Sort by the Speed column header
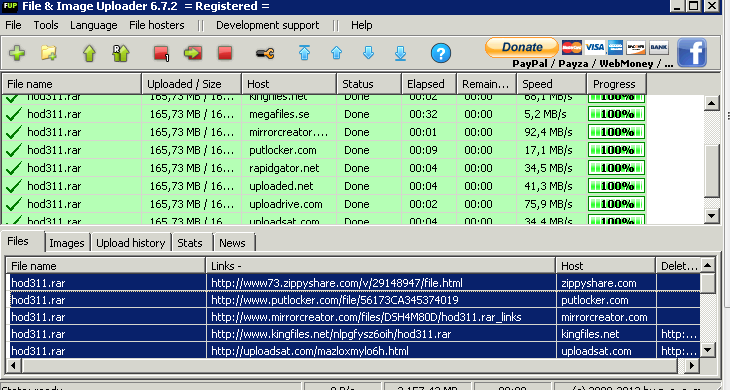730x390 pixels. tap(551, 84)
